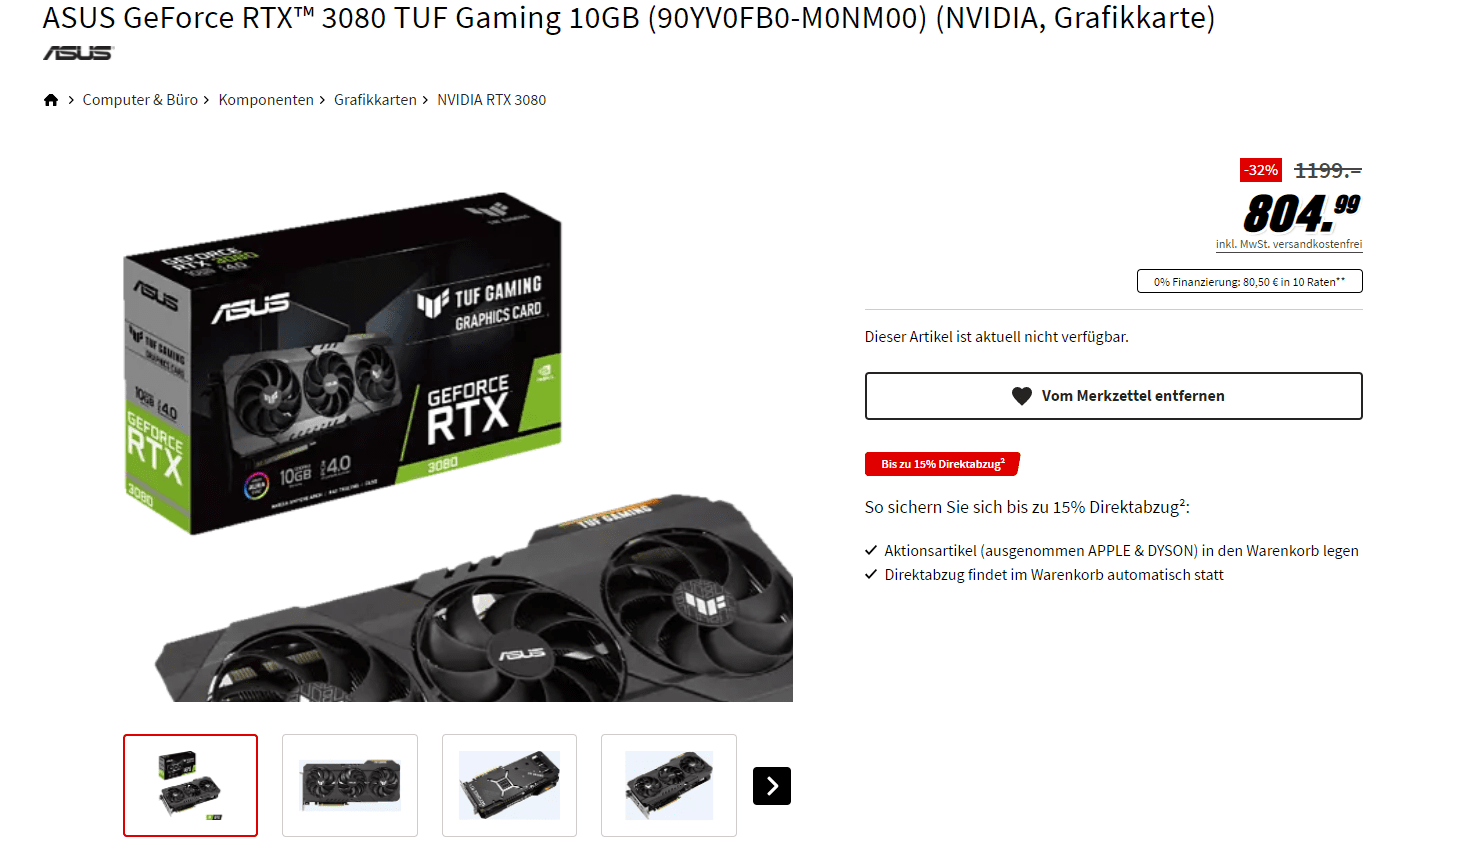Click the -32% discount badge

(1261, 170)
